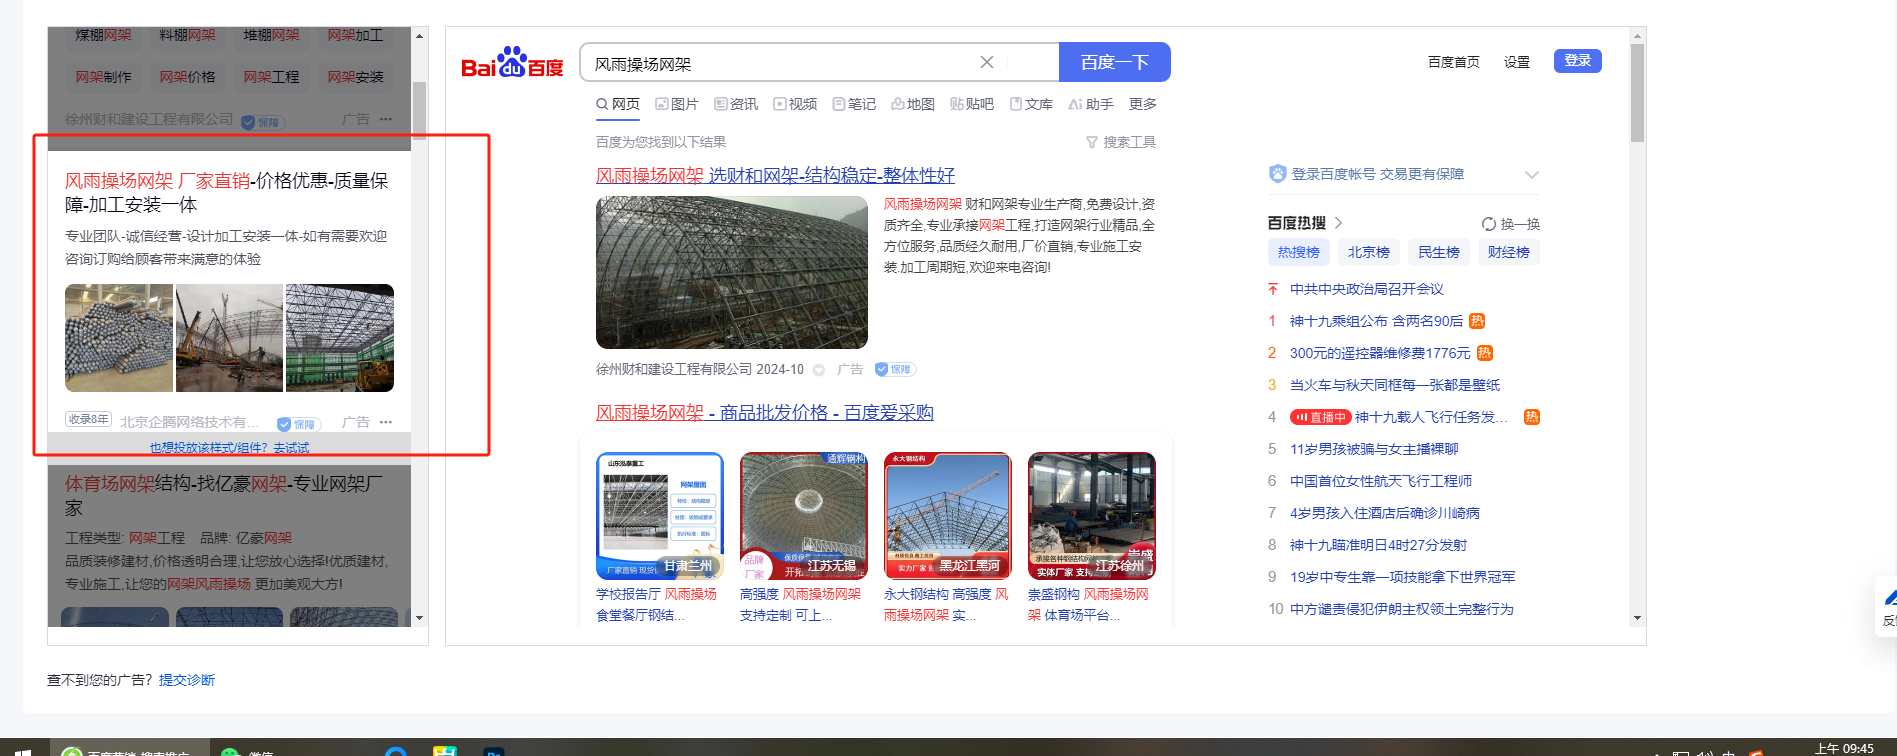Screen dimensions: 1897x756
Task: Switch to the 资讯 tab
Action: (736, 104)
